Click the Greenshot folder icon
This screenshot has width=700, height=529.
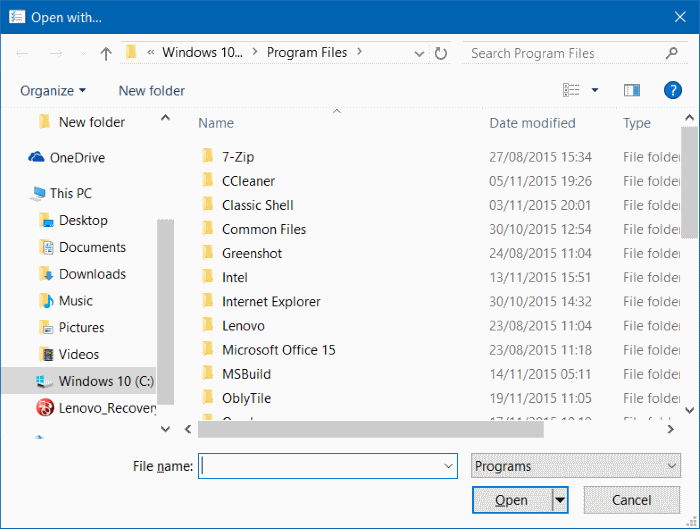coord(208,253)
